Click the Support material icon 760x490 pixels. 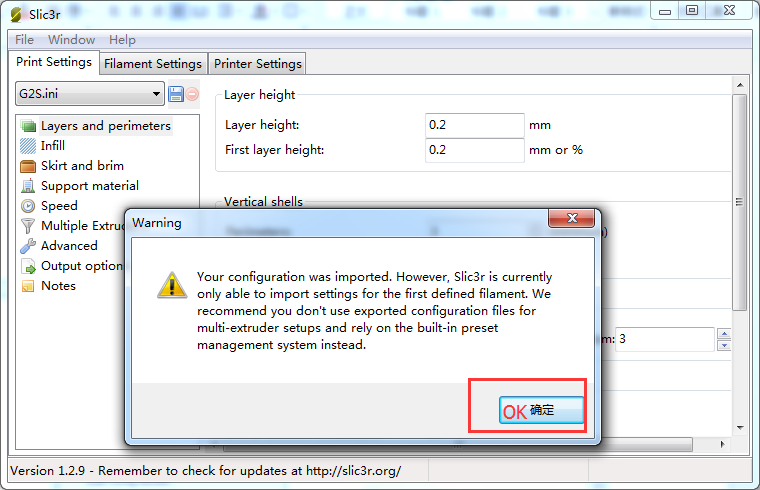[28, 186]
